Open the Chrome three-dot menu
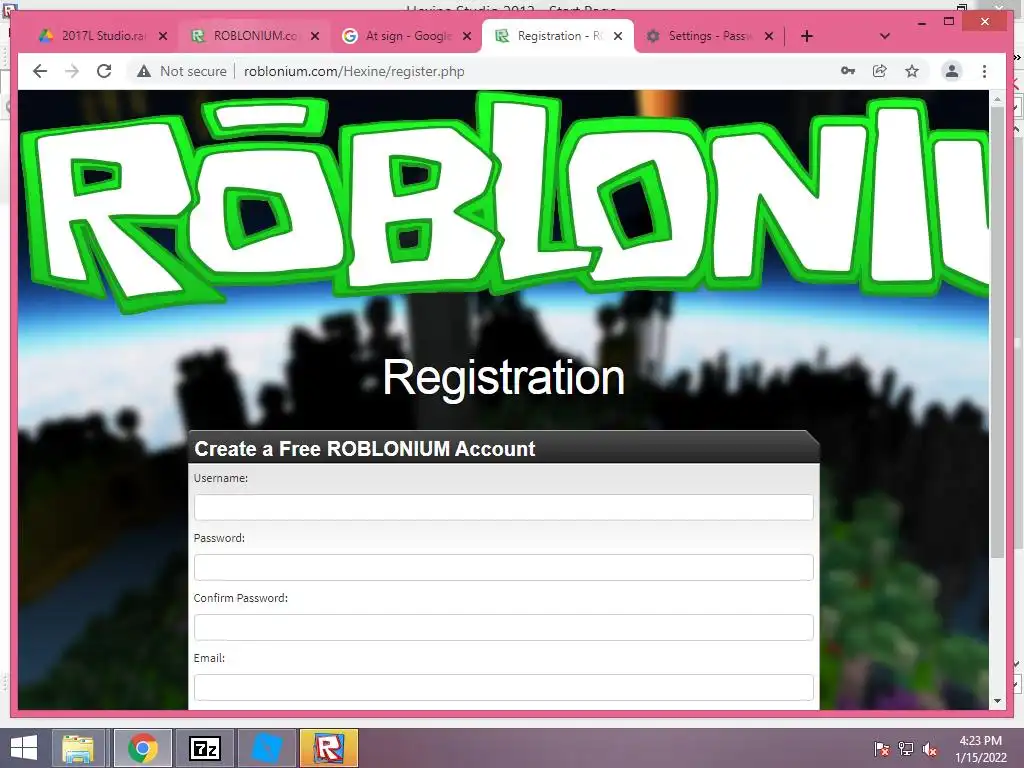The width and height of the screenshot is (1024, 768). point(984,71)
